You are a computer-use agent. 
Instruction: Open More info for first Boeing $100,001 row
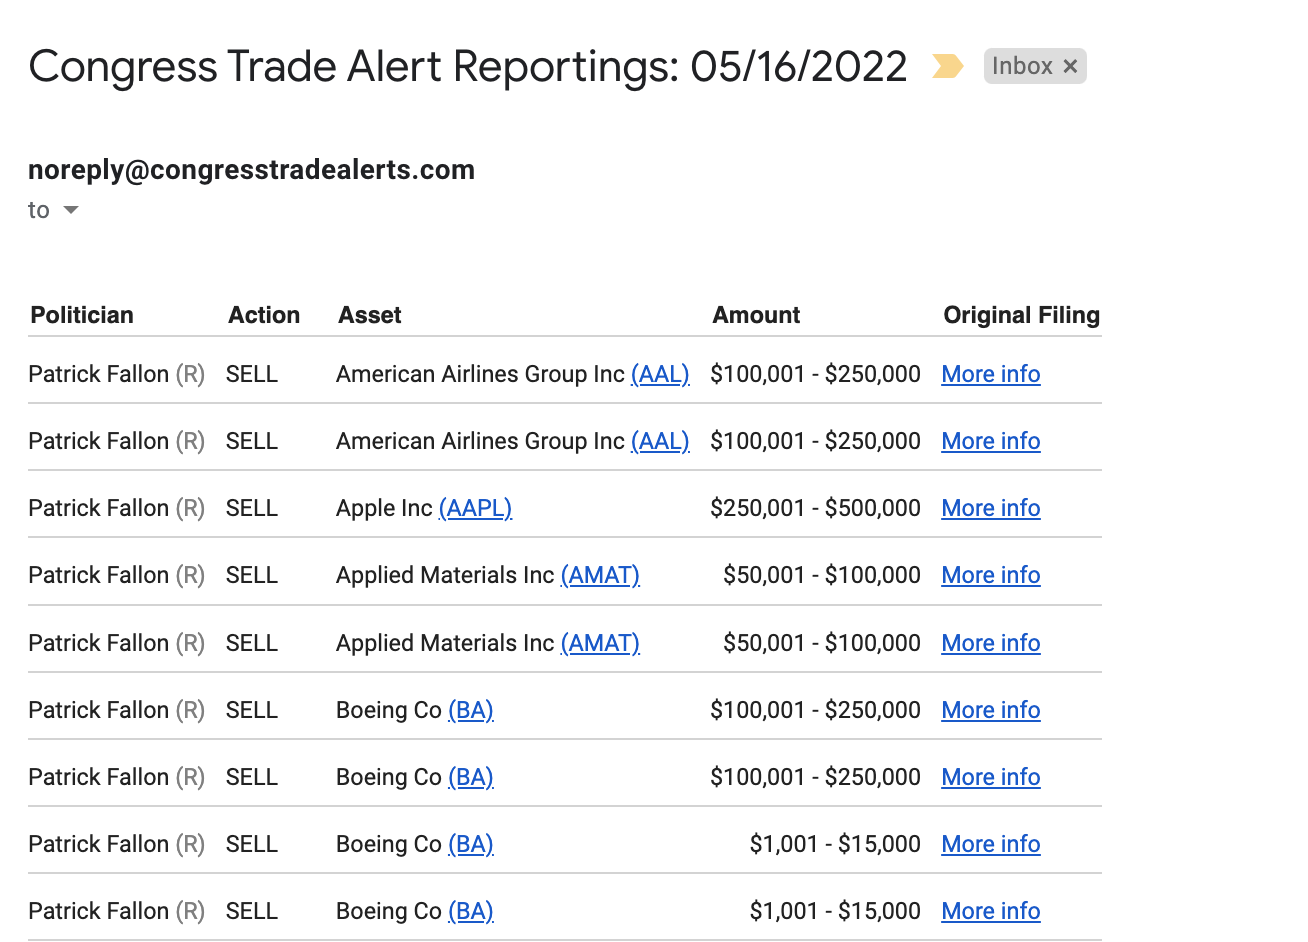coord(991,710)
